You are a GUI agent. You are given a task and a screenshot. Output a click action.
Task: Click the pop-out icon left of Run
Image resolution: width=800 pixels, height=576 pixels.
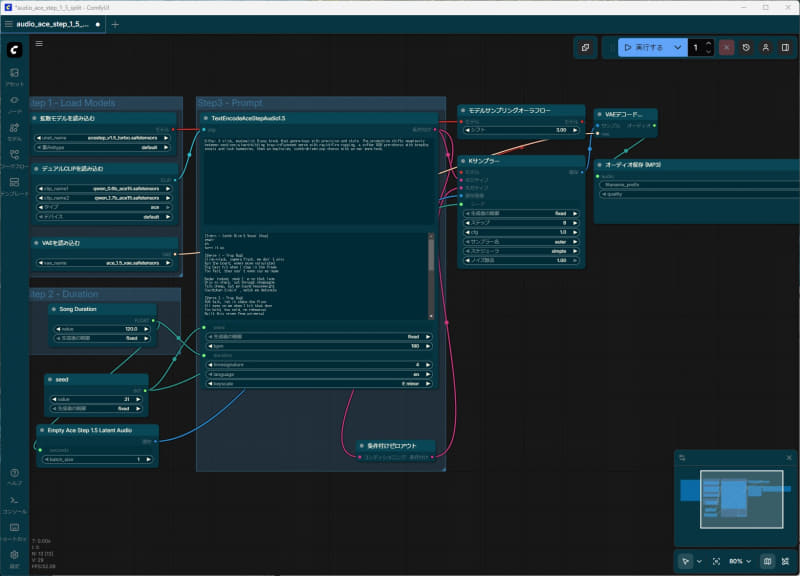tap(585, 47)
